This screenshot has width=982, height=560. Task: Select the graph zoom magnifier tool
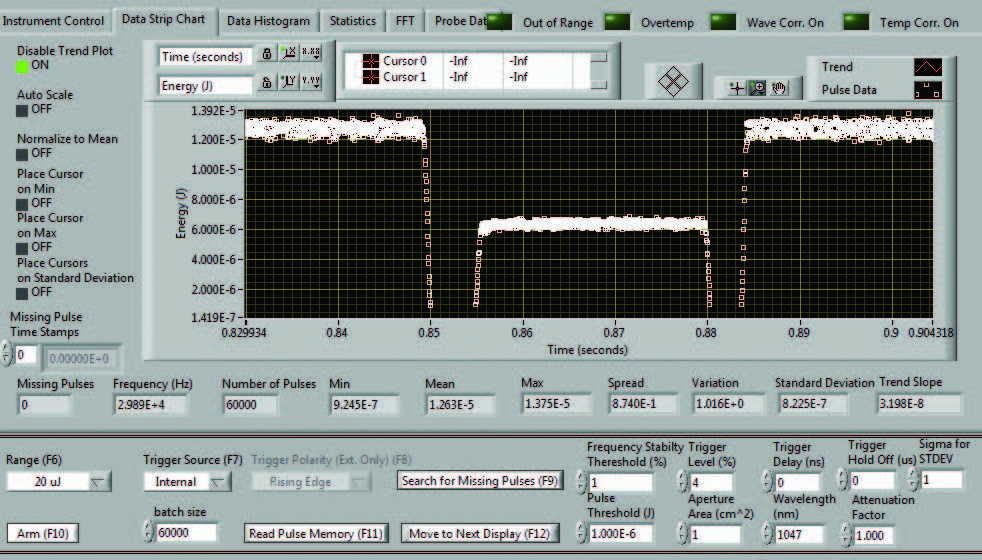coord(758,88)
